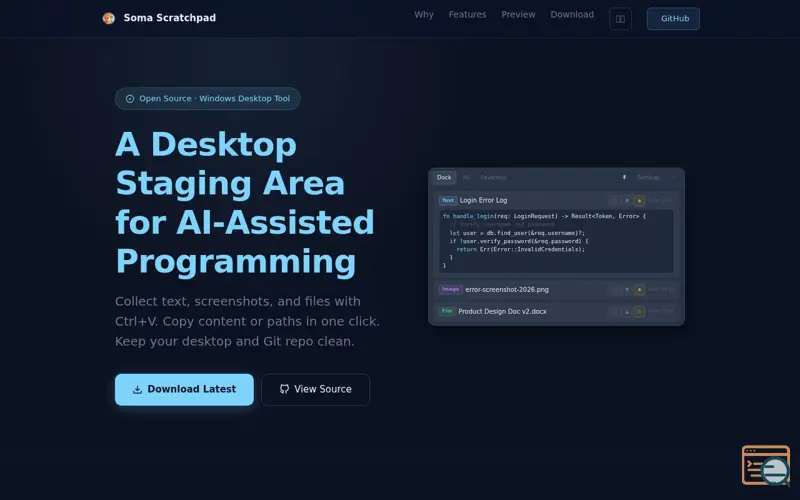Copy the Login Error Log item
The height and width of the screenshot is (500, 800).
[614, 201]
